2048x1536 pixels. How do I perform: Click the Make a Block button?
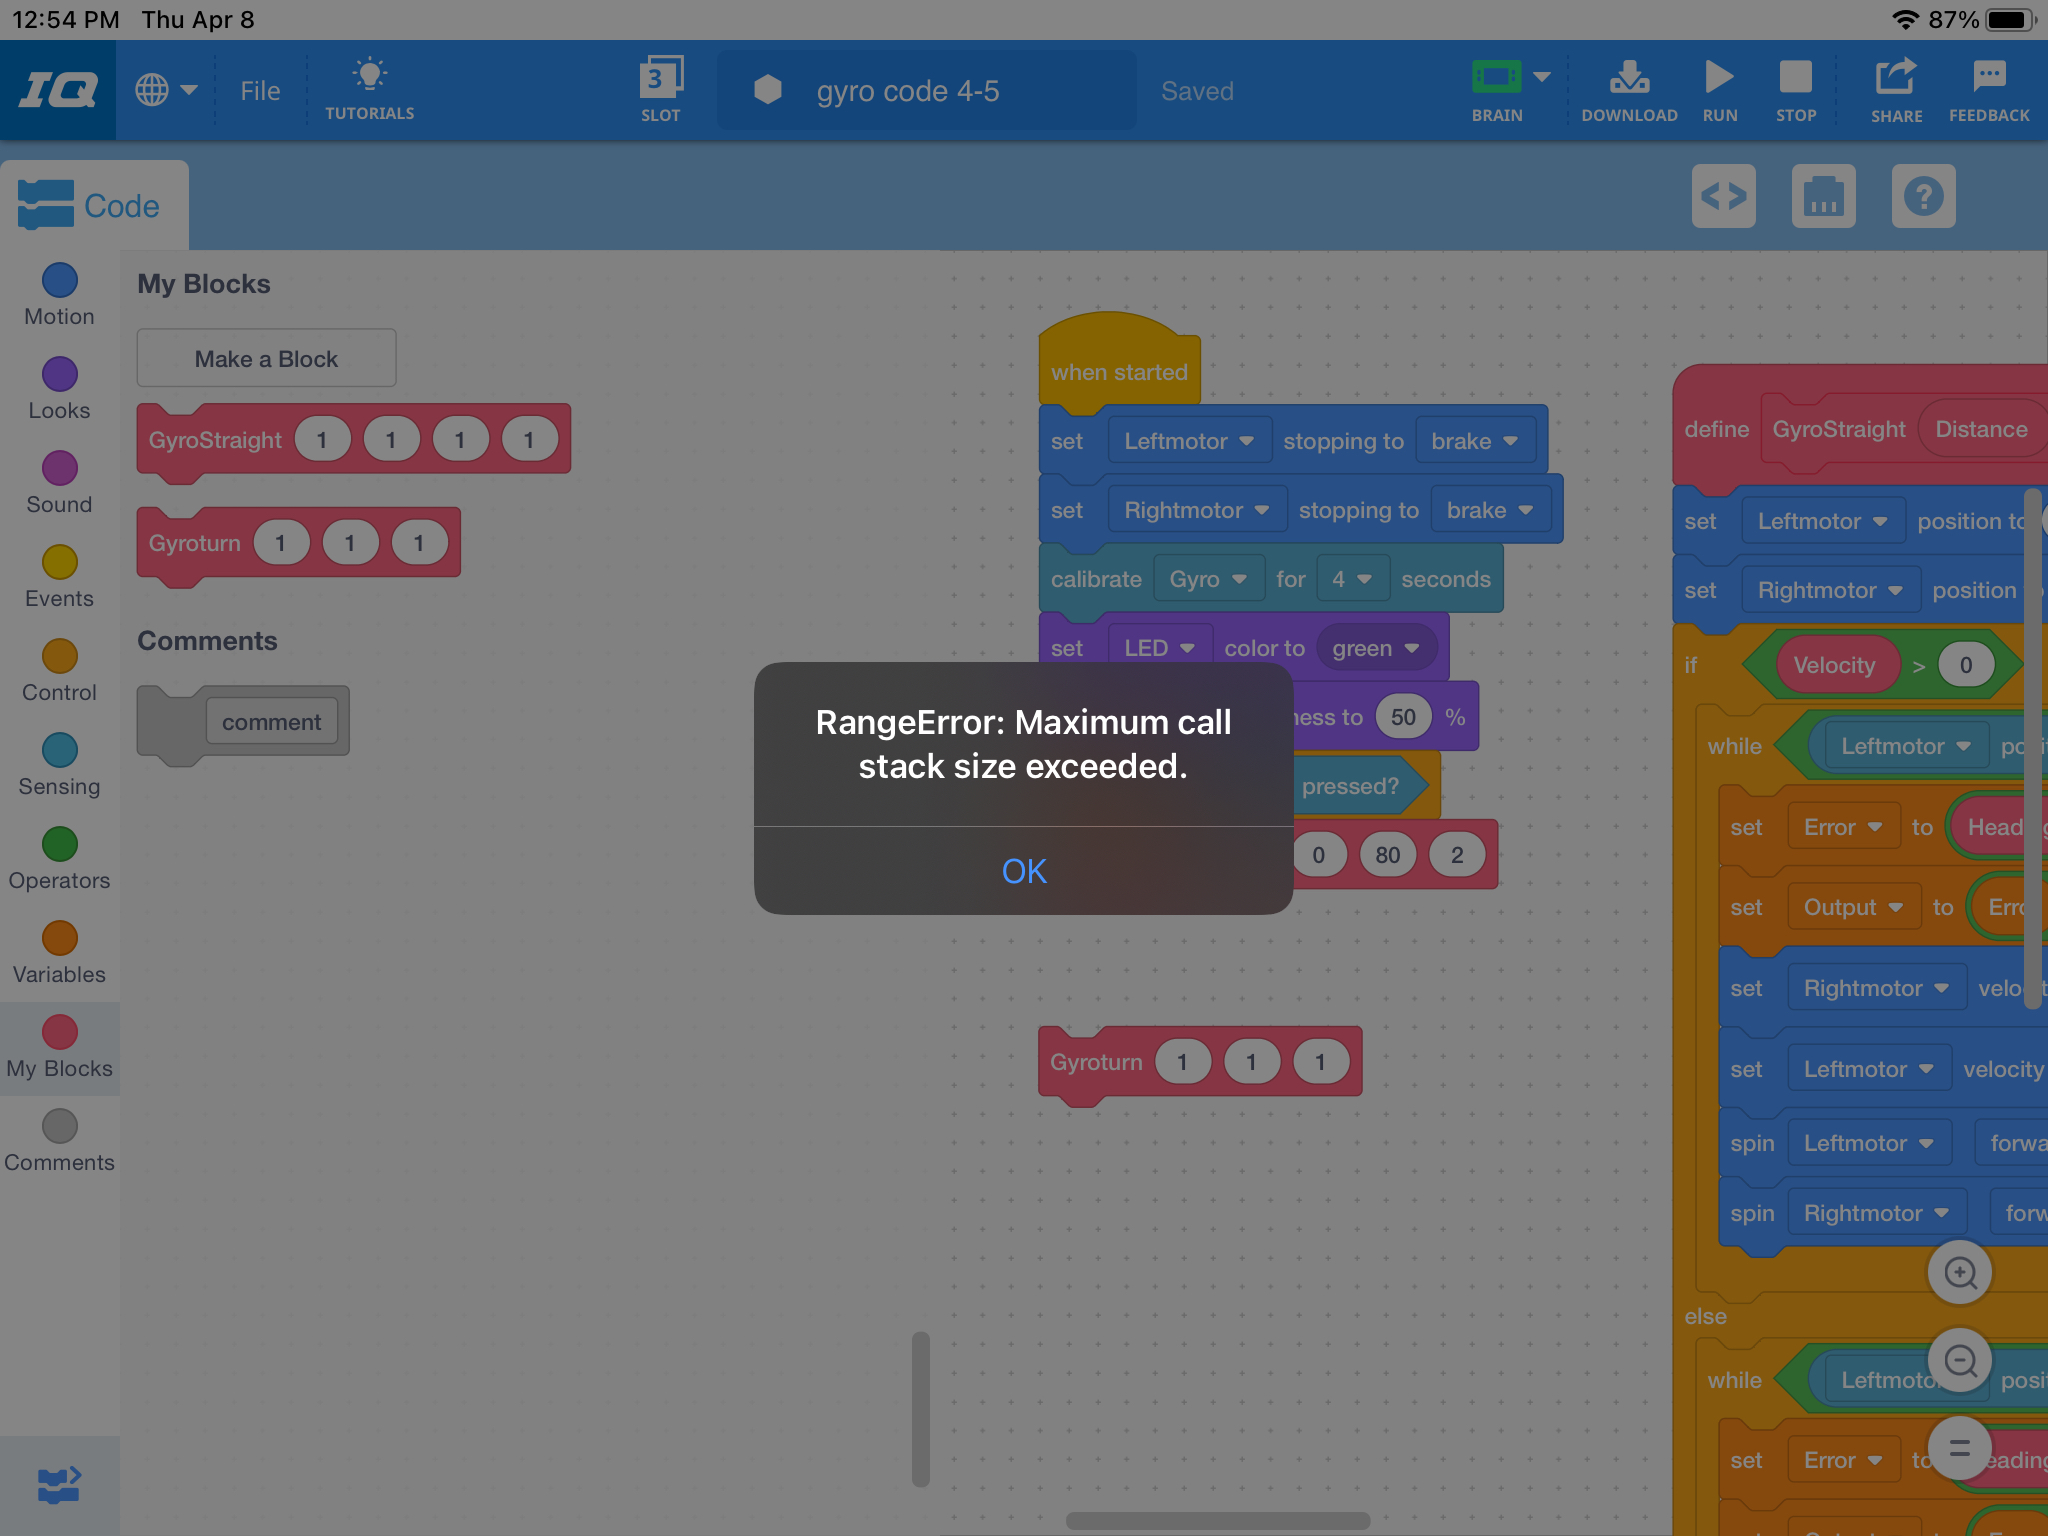(266, 359)
